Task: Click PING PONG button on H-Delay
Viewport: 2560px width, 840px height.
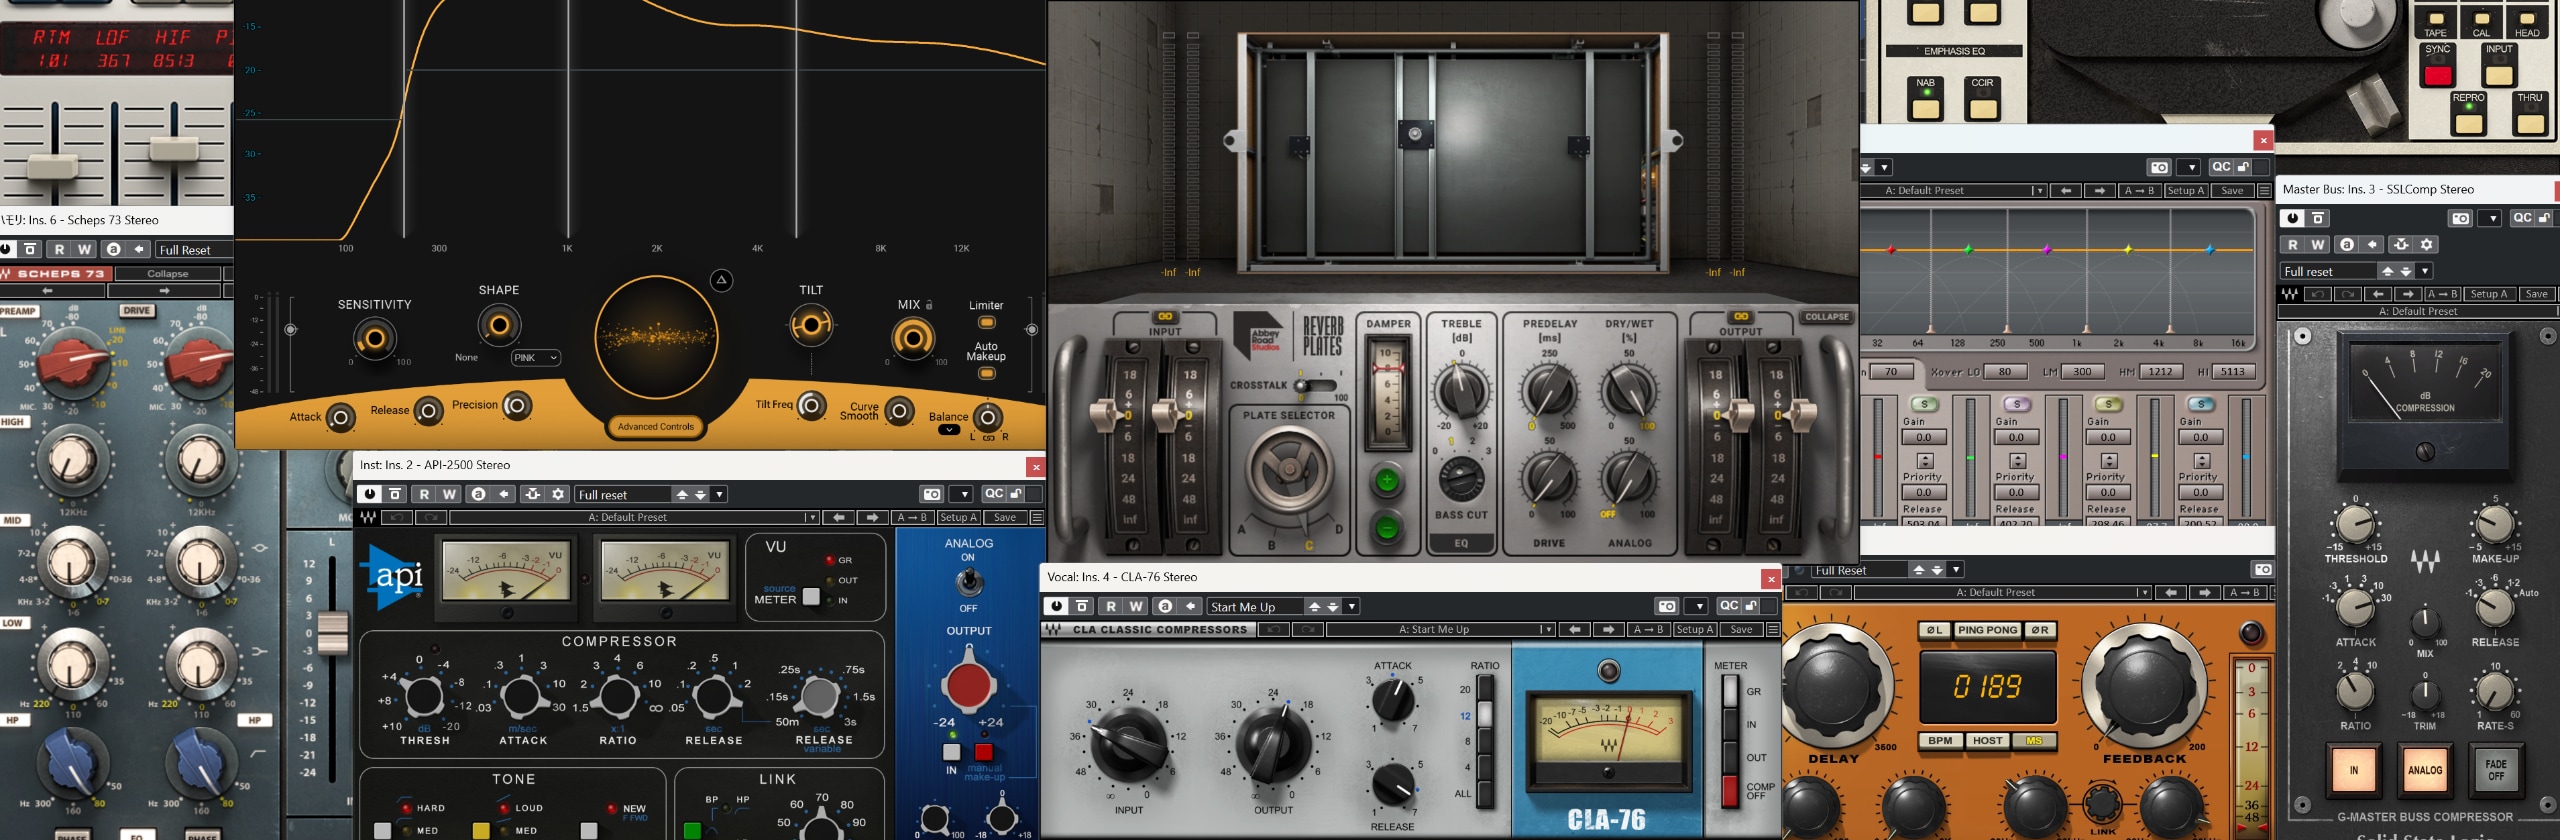Action: [x=1987, y=630]
